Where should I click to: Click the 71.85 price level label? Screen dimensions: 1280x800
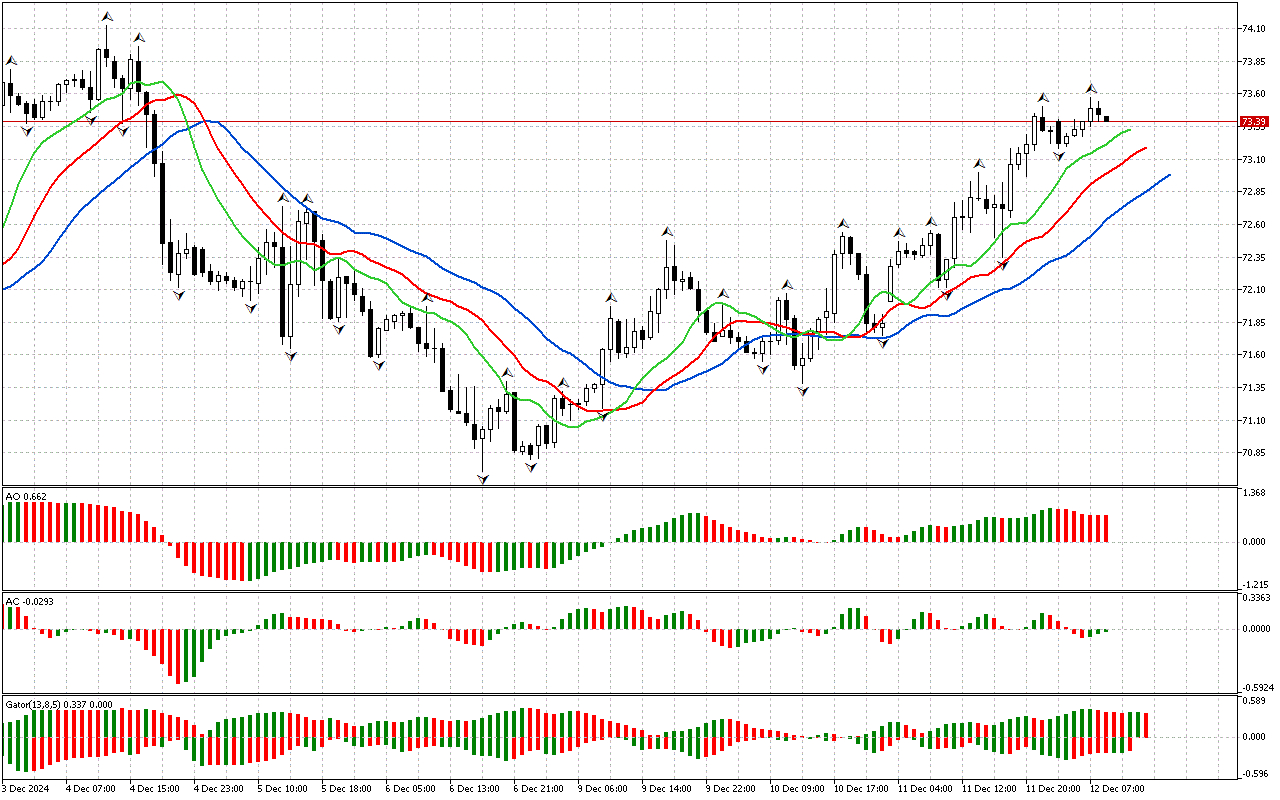click(1253, 323)
